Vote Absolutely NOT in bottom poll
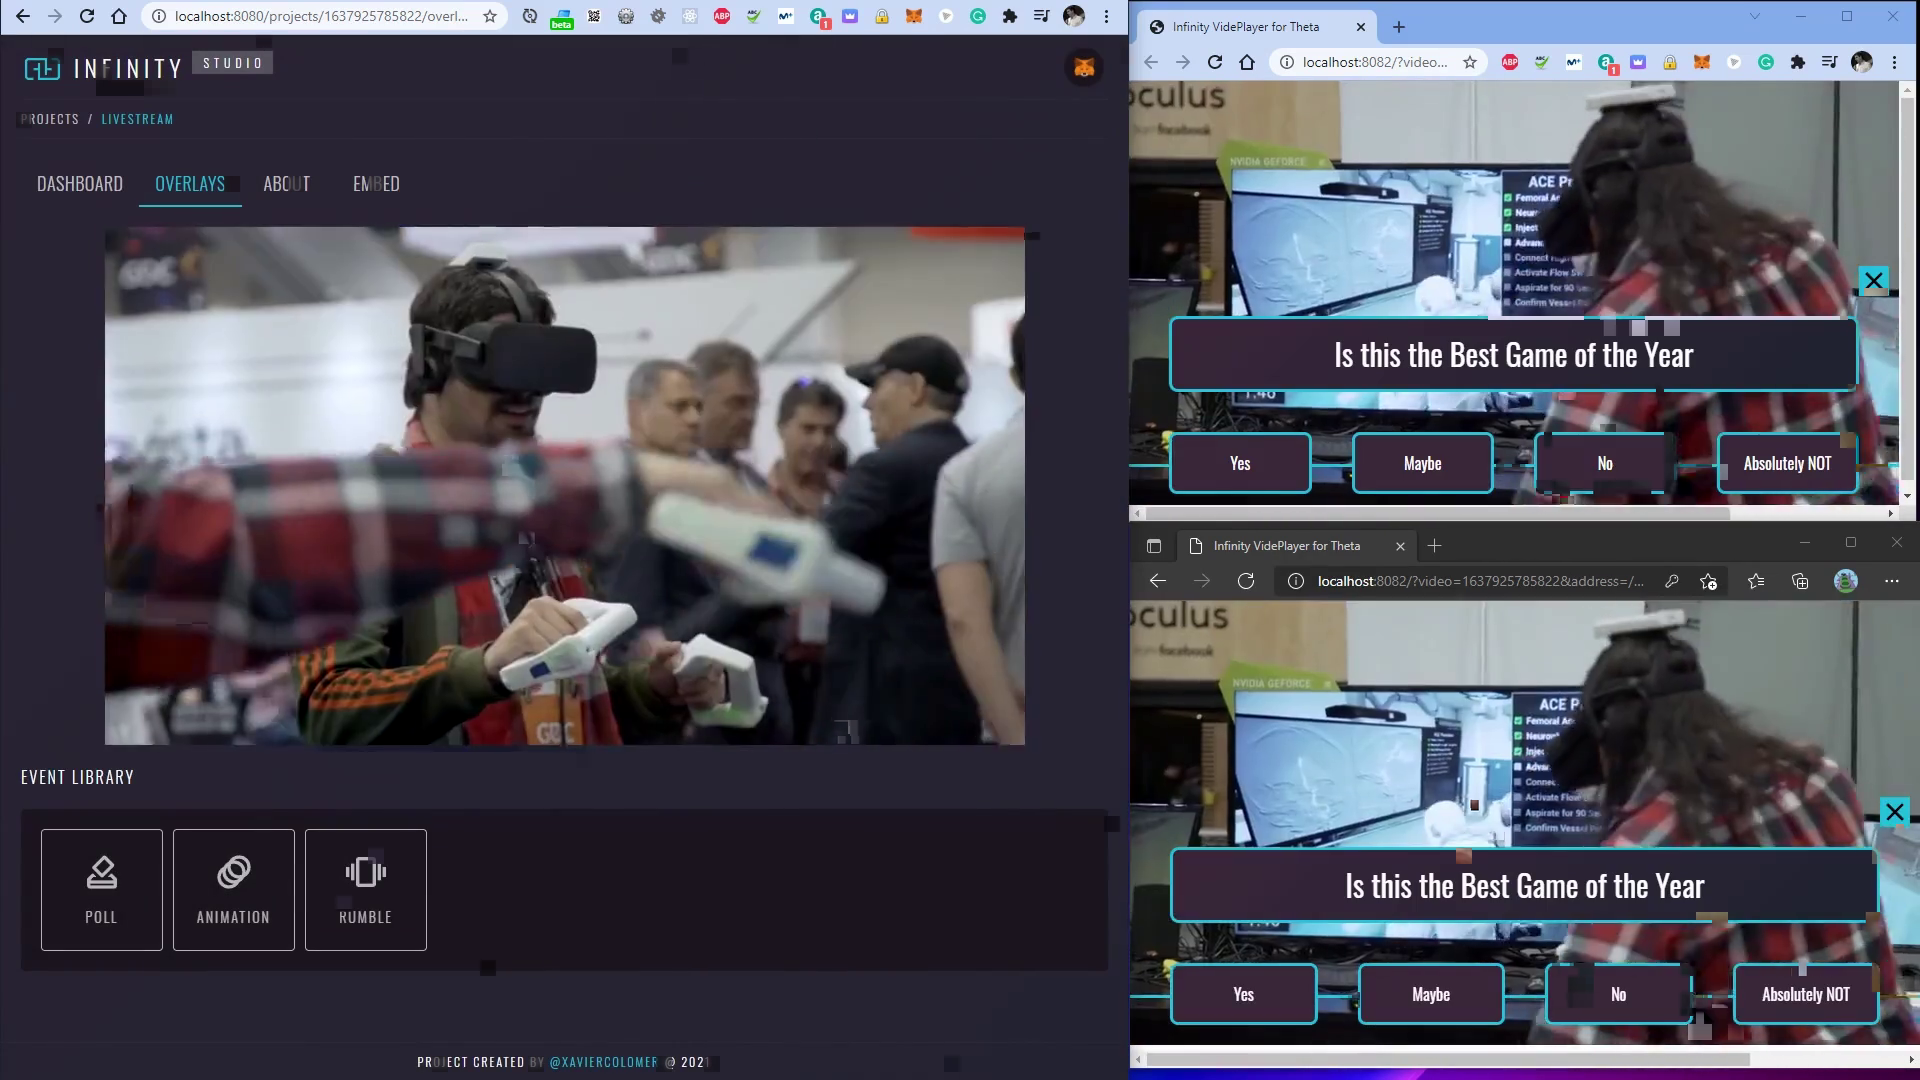Screen dimensions: 1920x1080 [x=1805, y=994]
